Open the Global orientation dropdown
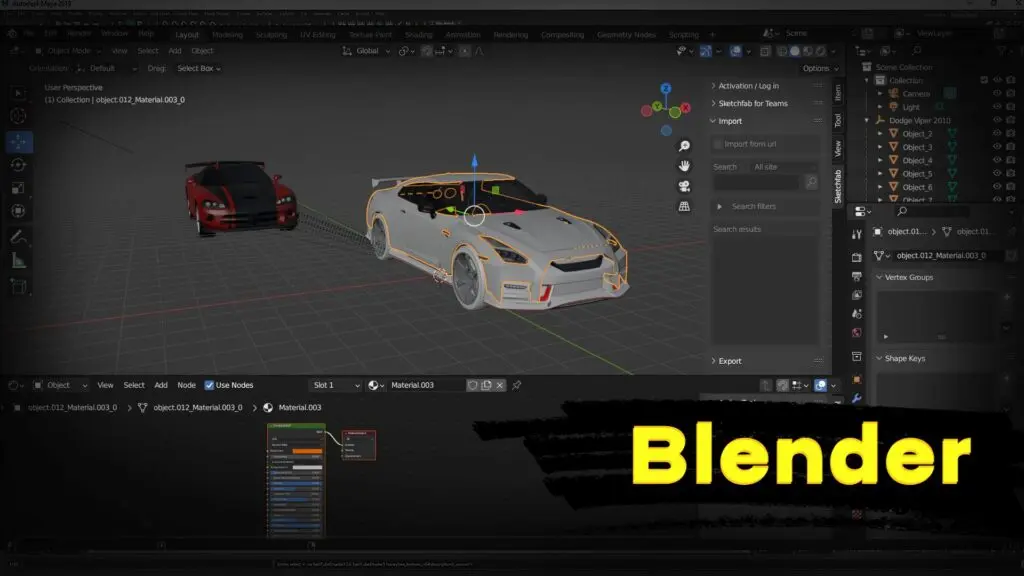 tap(366, 51)
